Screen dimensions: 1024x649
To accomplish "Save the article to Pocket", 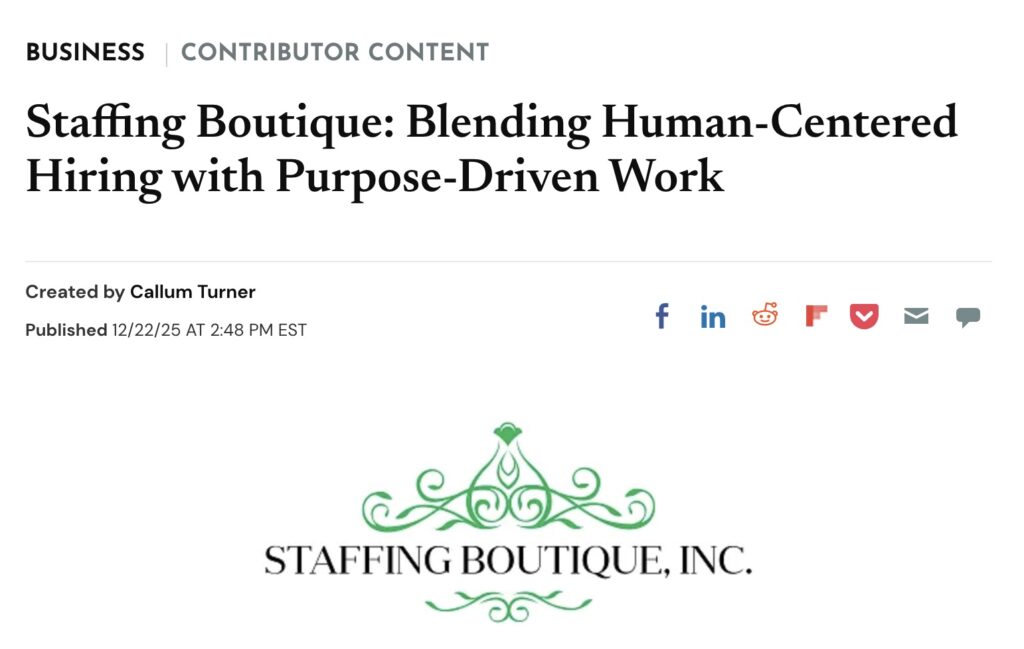I will click(x=864, y=317).
